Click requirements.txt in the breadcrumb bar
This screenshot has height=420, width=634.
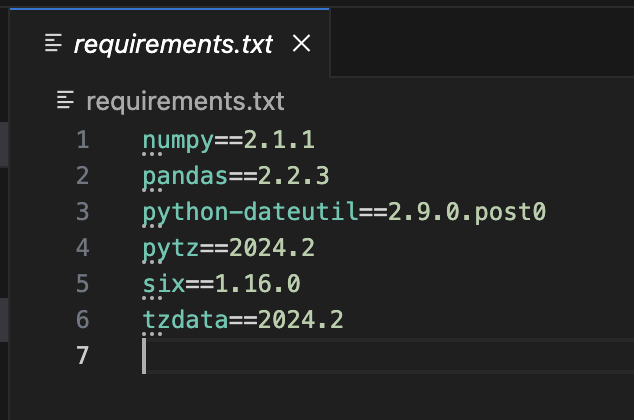(x=185, y=101)
